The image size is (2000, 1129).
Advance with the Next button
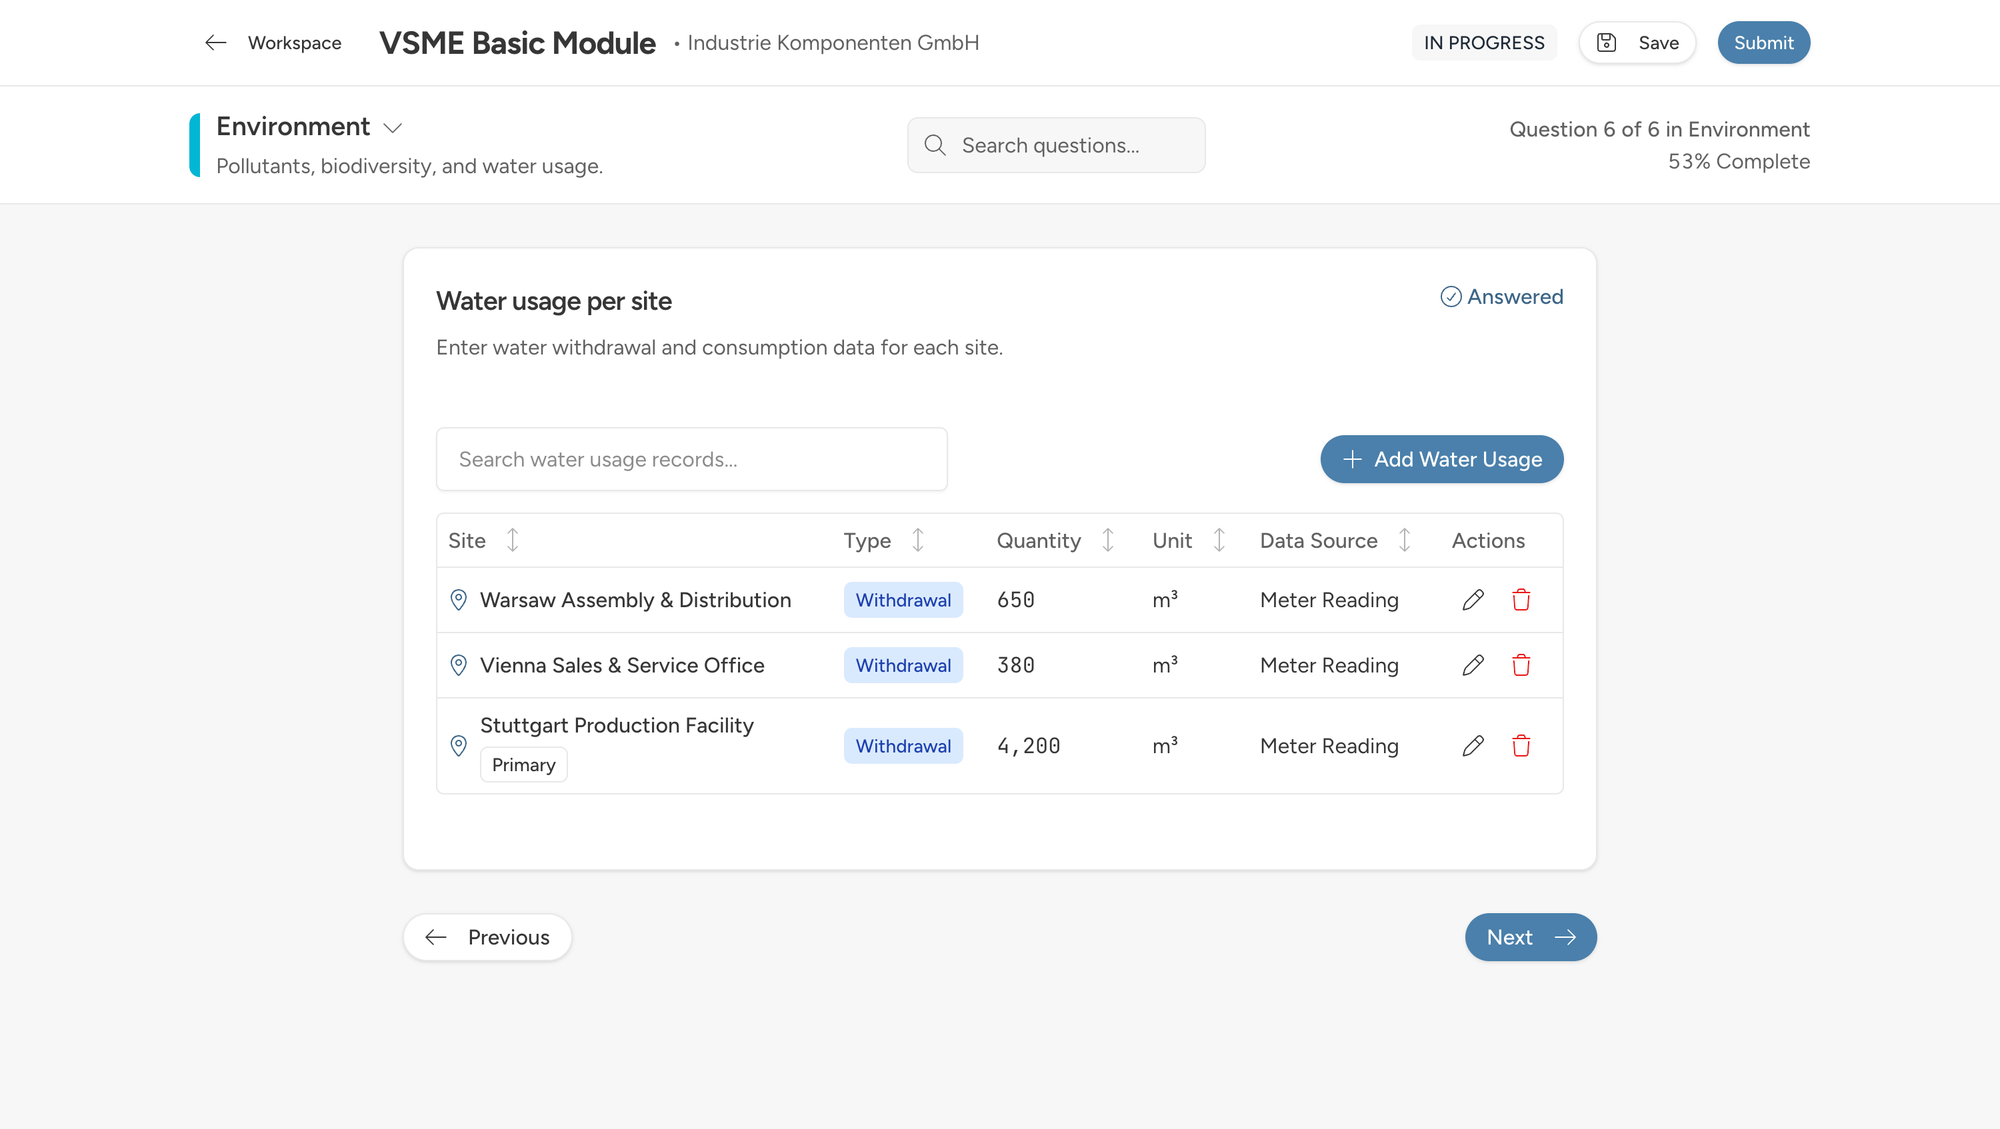point(1530,937)
